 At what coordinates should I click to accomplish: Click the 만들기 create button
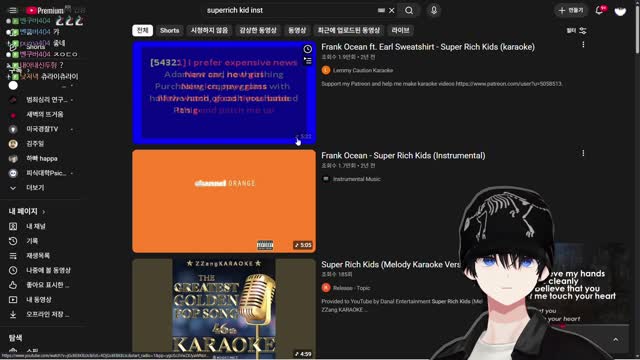pyautogui.click(x=571, y=10)
